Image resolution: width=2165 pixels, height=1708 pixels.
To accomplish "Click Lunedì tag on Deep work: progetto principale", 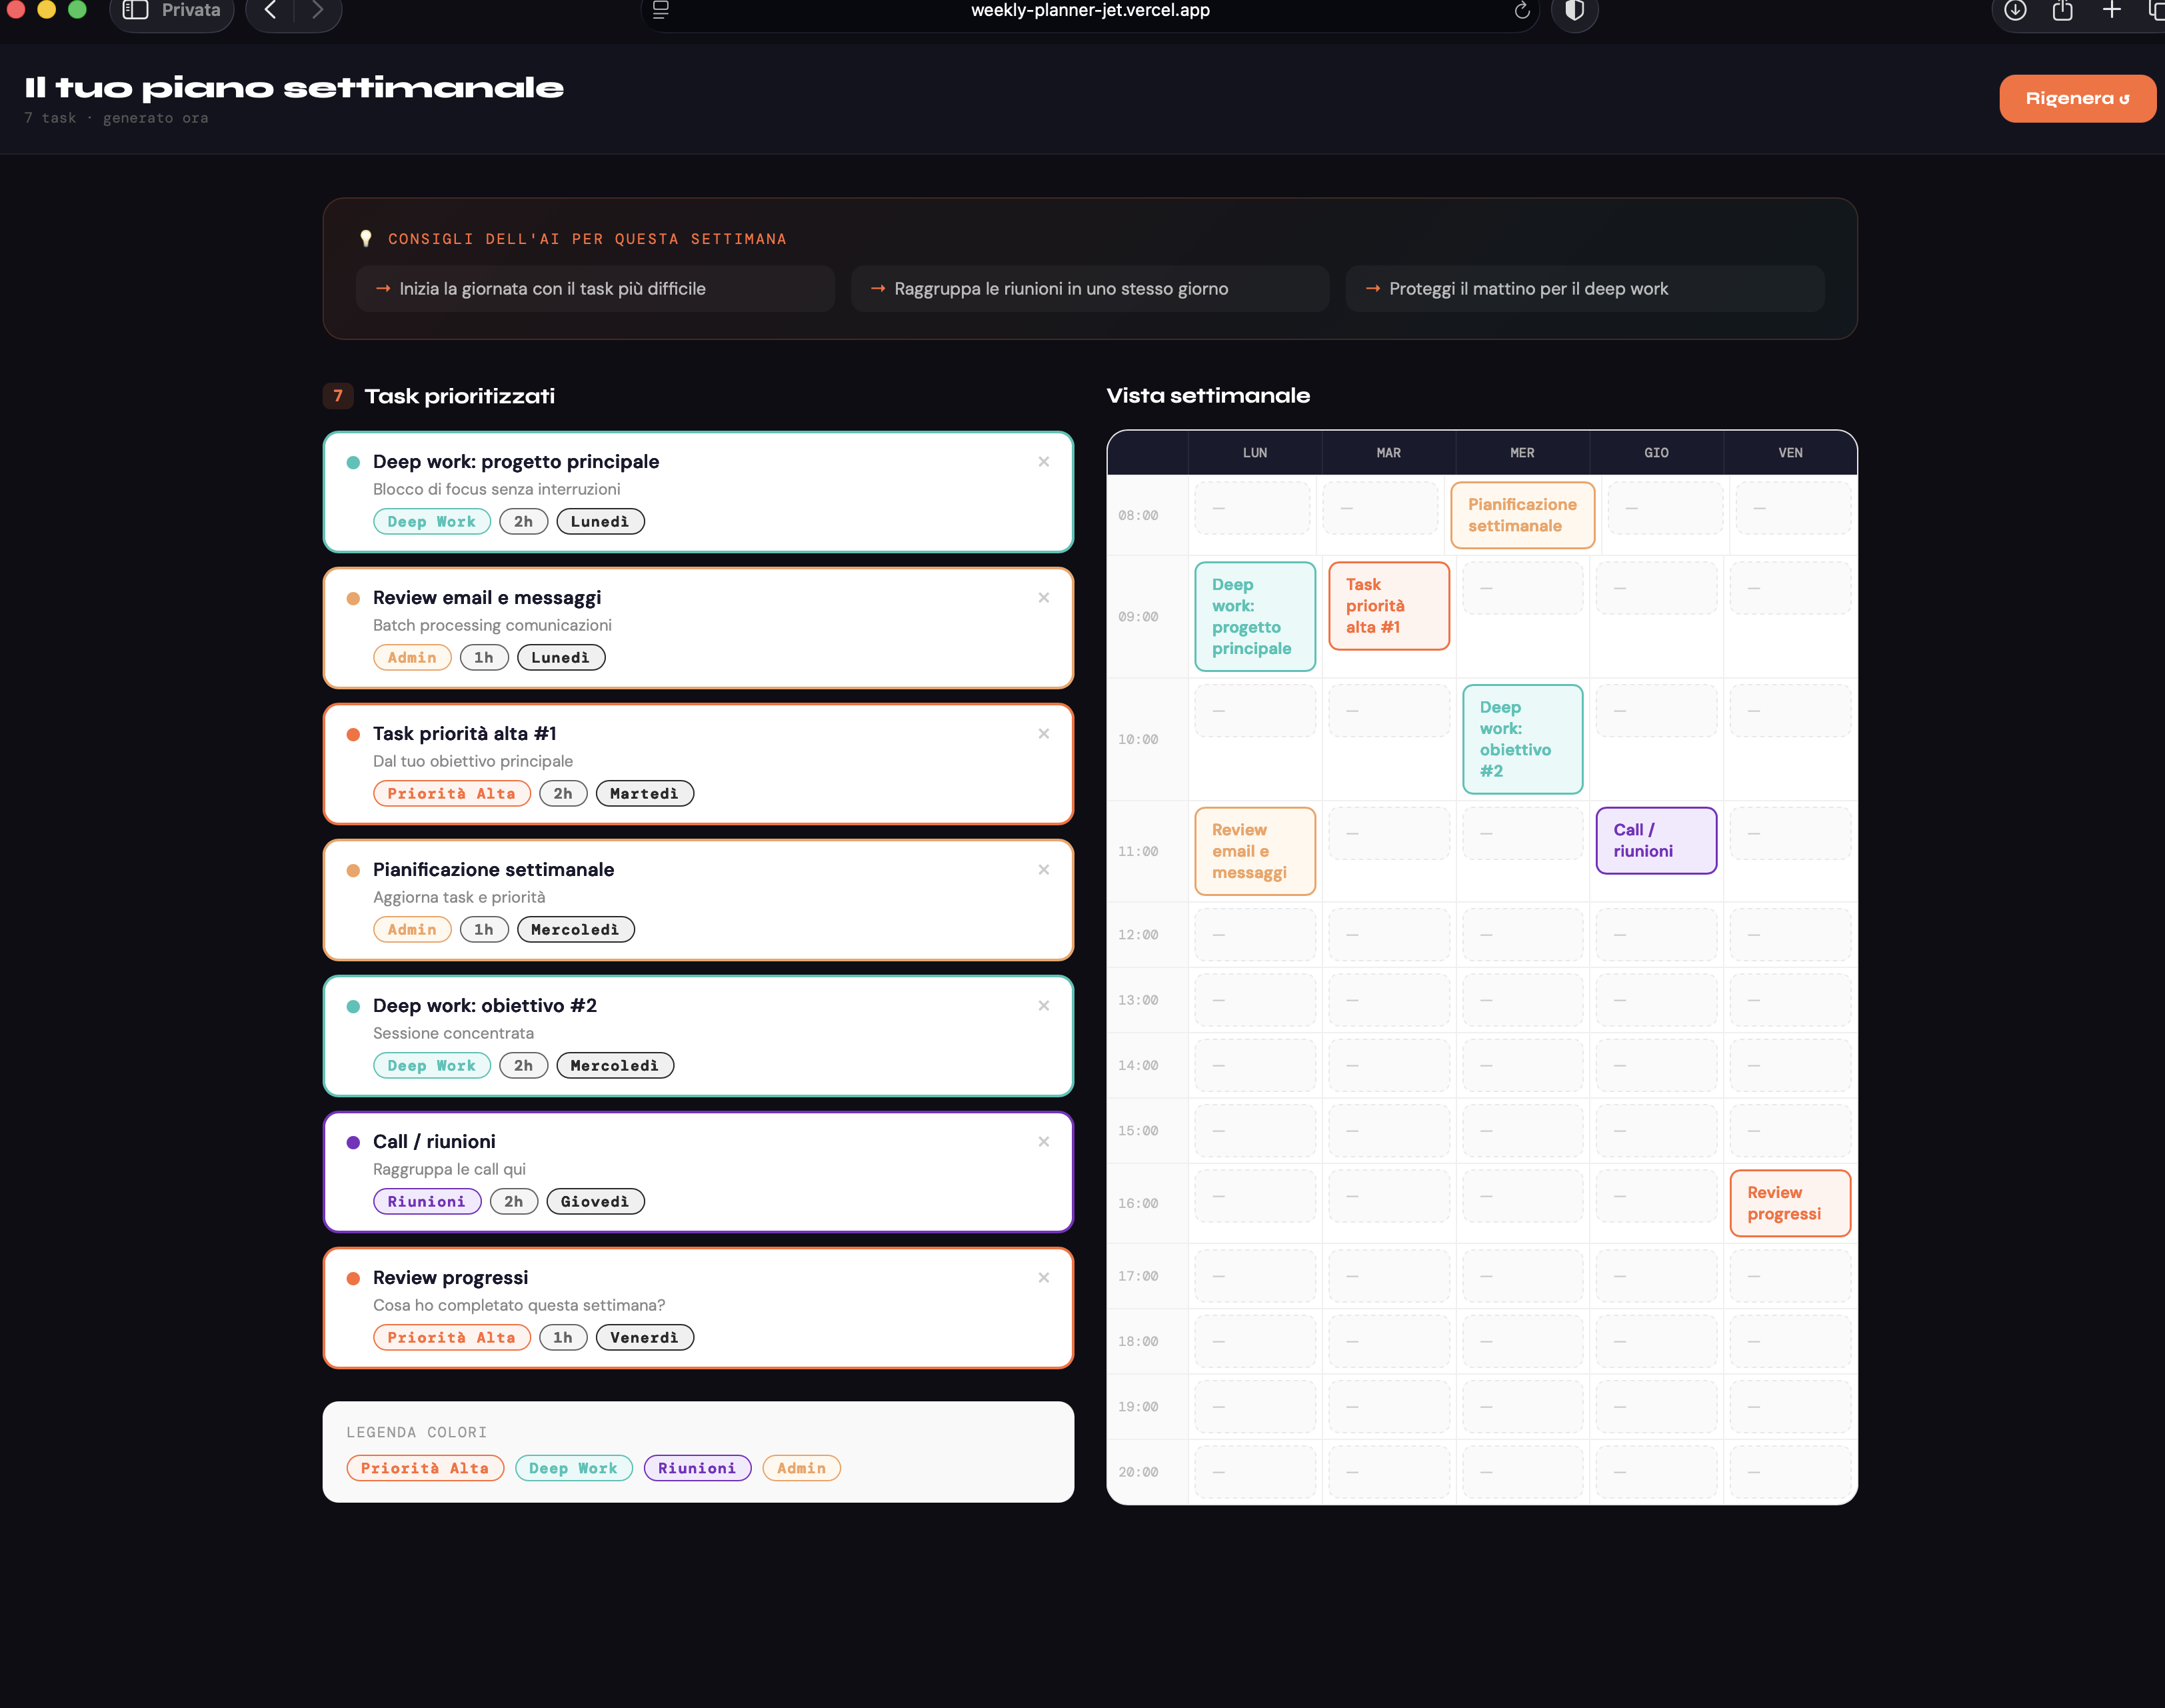I will click(600, 522).
